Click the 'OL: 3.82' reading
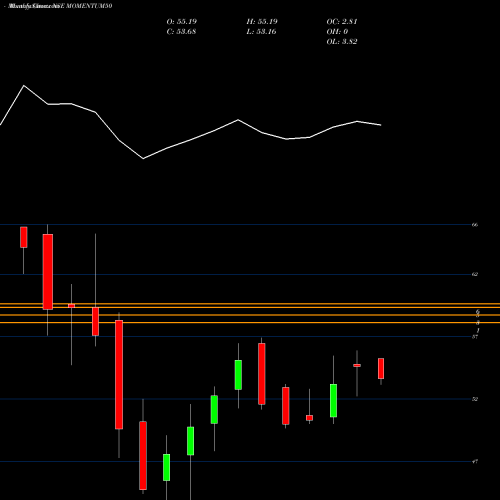 pos(342,42)
